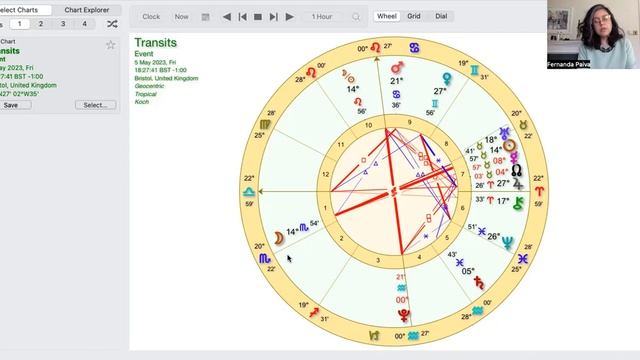640x360 pixels.
Task: Click the Sun glyph at 14° Taurus
Action: pyautogui.click(x=509, y=145)
